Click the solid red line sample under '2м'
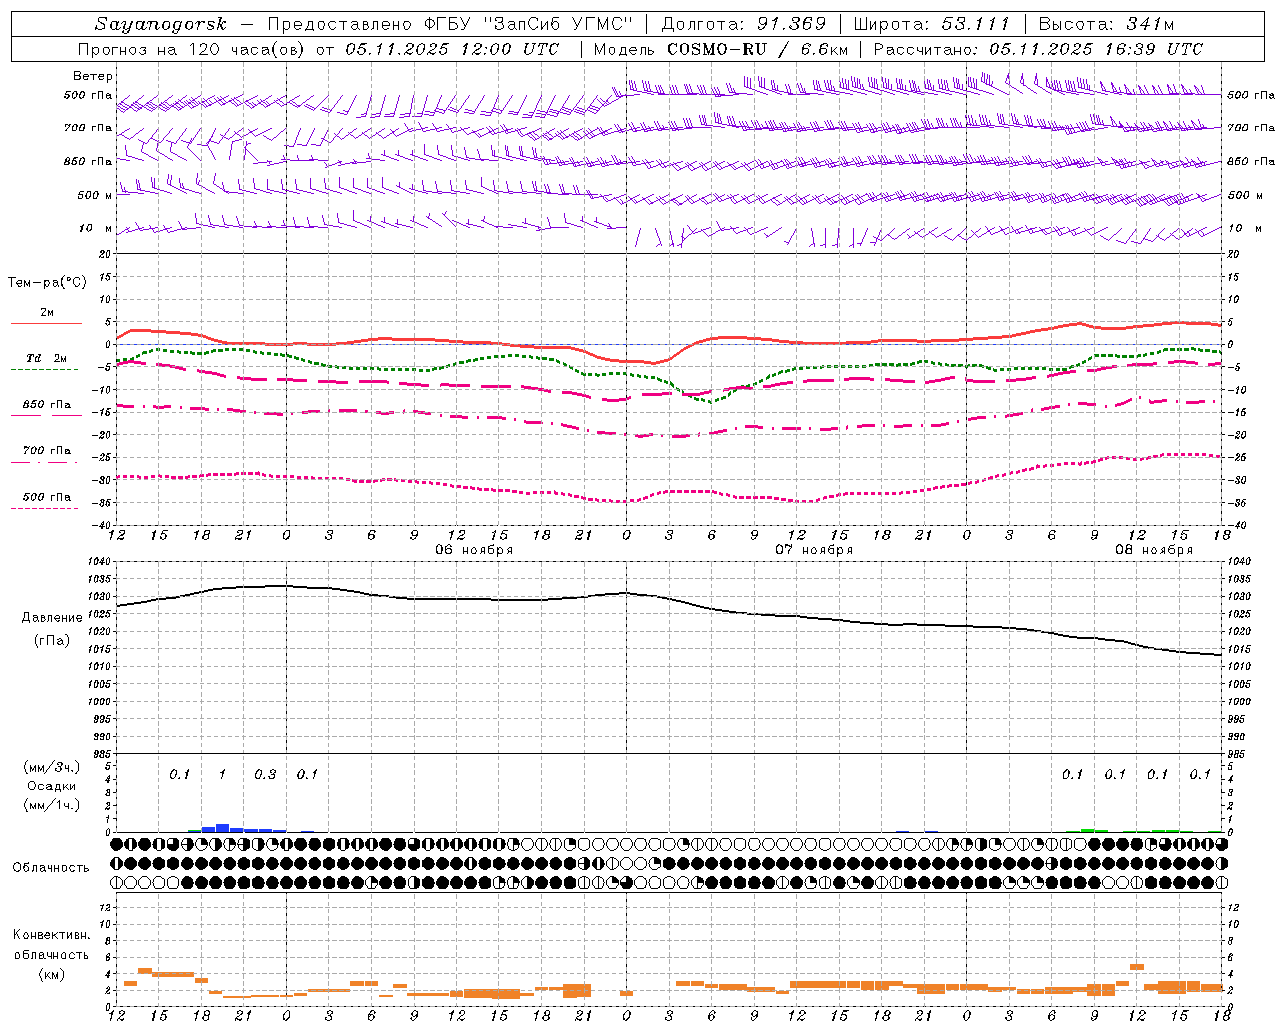Viewport: 1280px width, 1024px height. 46,323
